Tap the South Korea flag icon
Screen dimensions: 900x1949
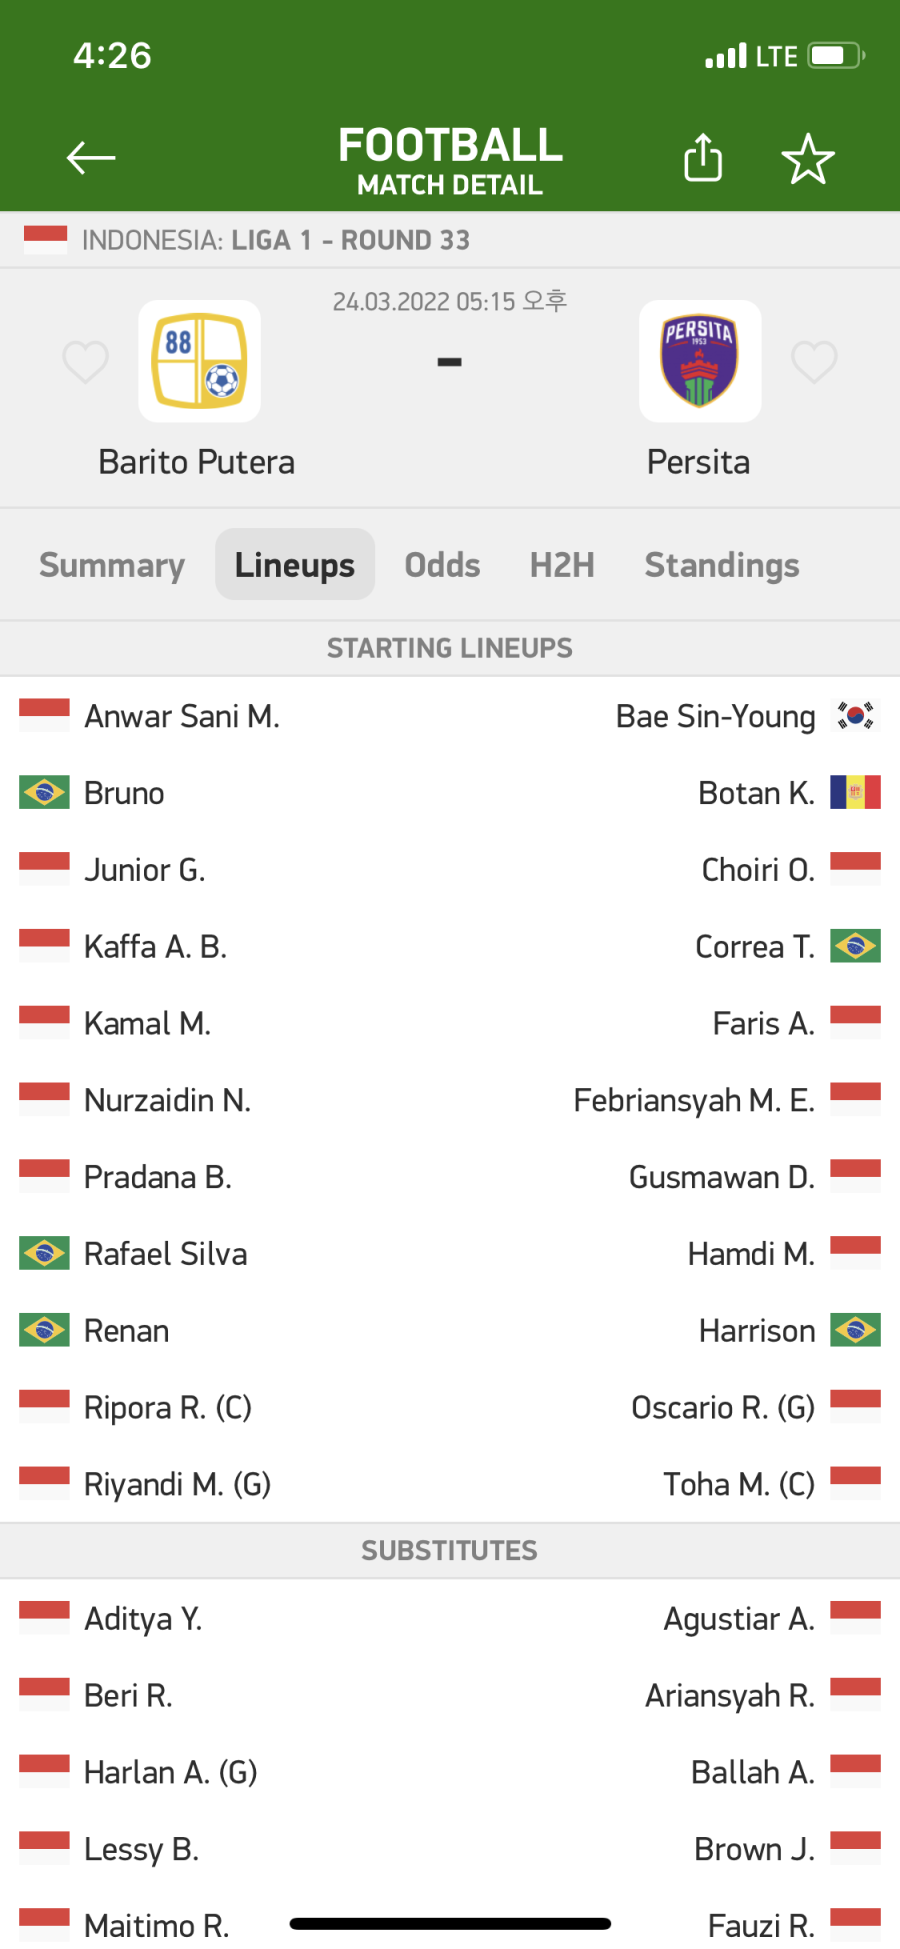[x=855, y=715]
